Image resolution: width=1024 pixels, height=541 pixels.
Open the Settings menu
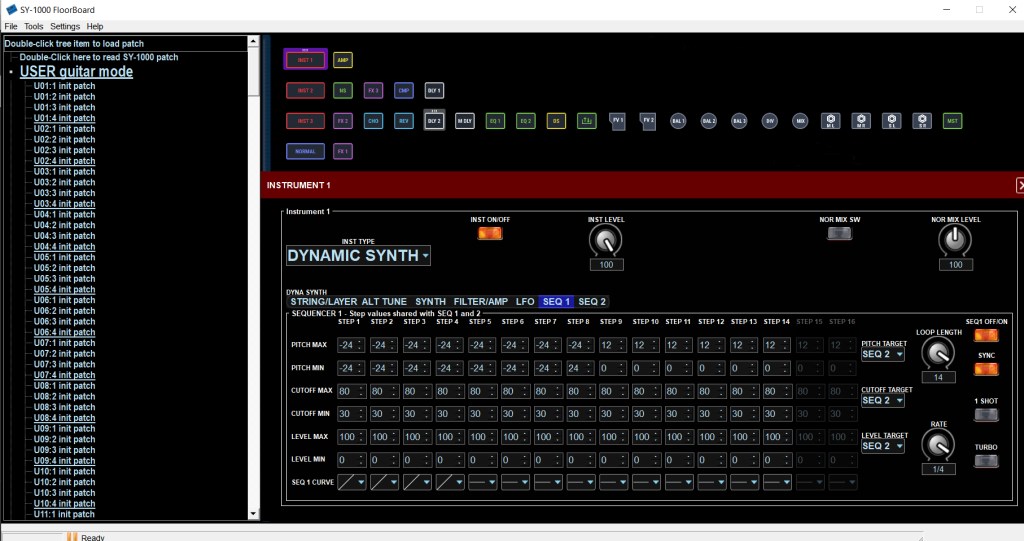(x=65, y=26)
